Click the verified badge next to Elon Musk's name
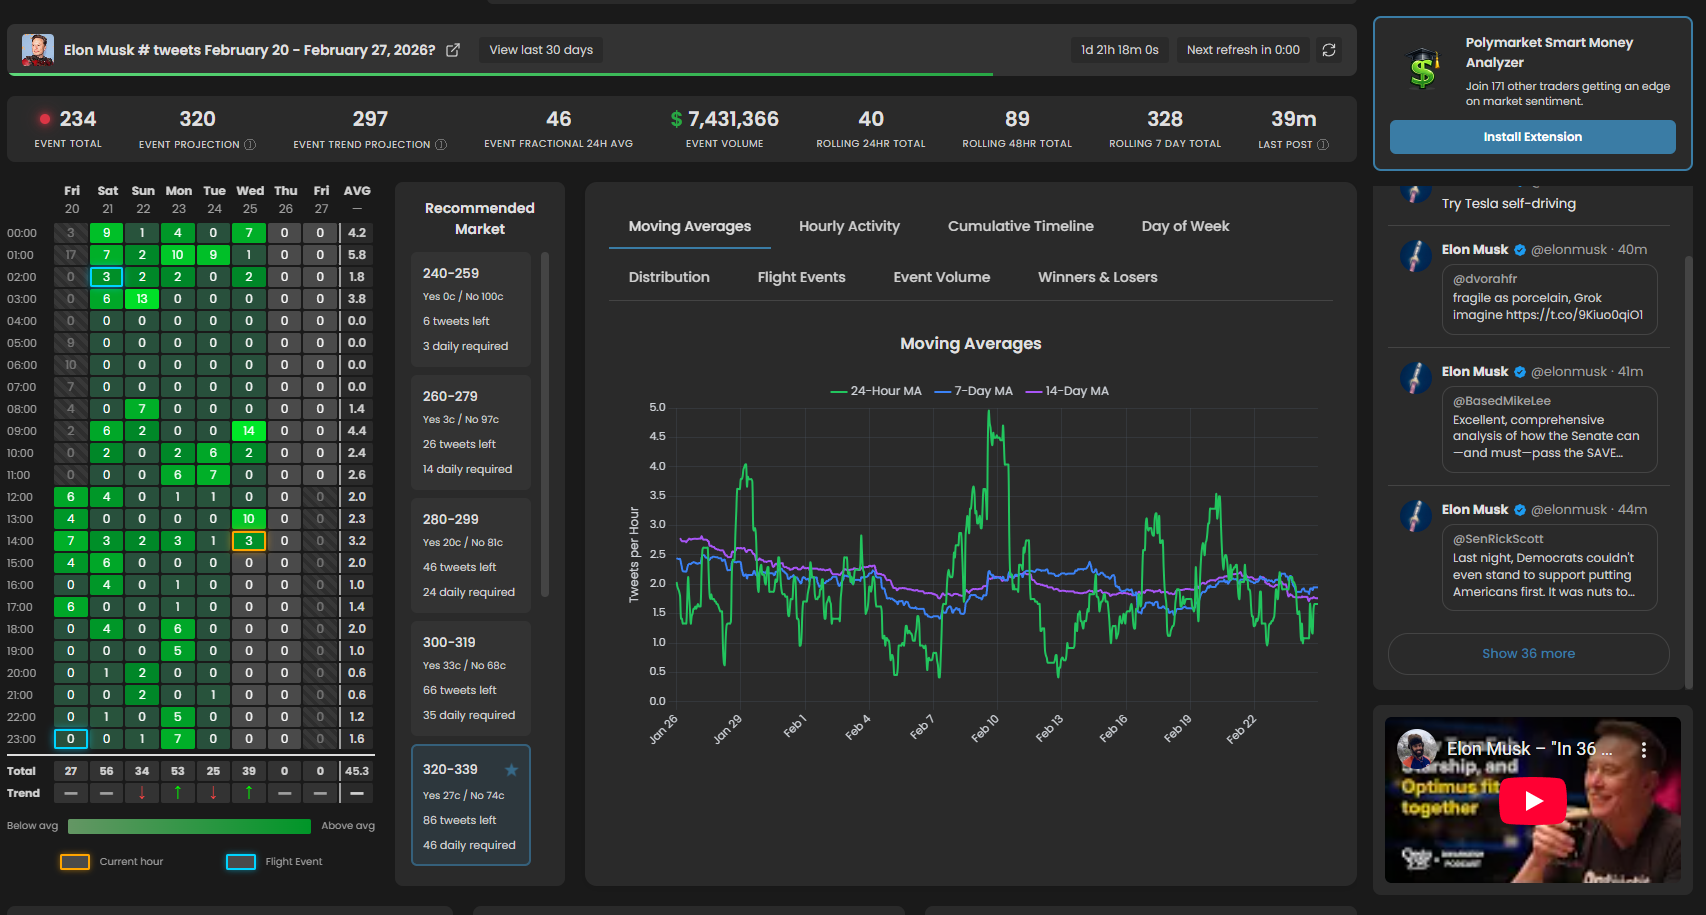 click(x=1520, y=249)
